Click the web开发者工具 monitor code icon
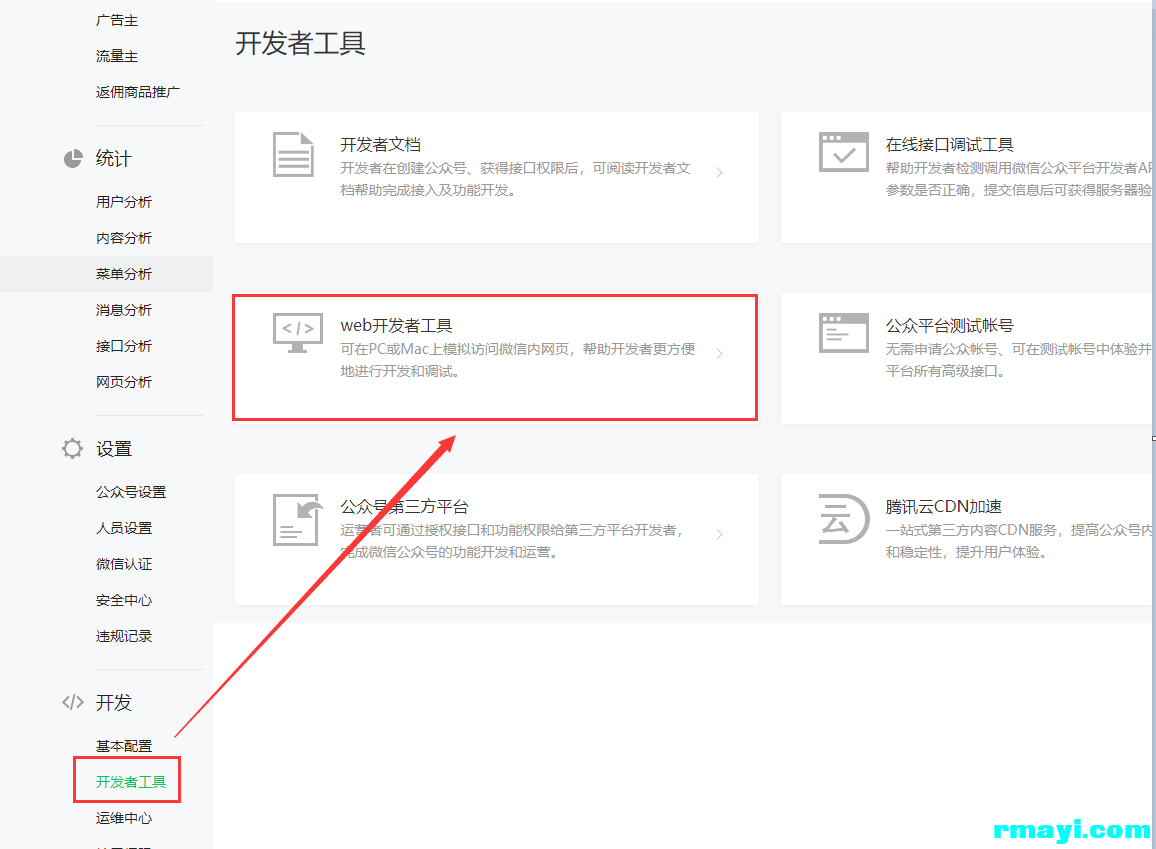The image size is (1156, 849). (298, 333)
